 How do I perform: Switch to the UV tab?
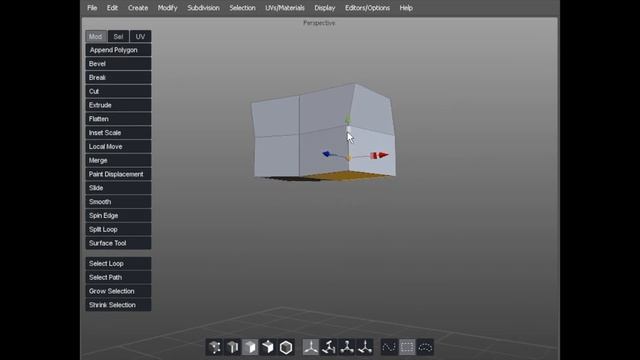pyautogui.click(x=140, y=36)
